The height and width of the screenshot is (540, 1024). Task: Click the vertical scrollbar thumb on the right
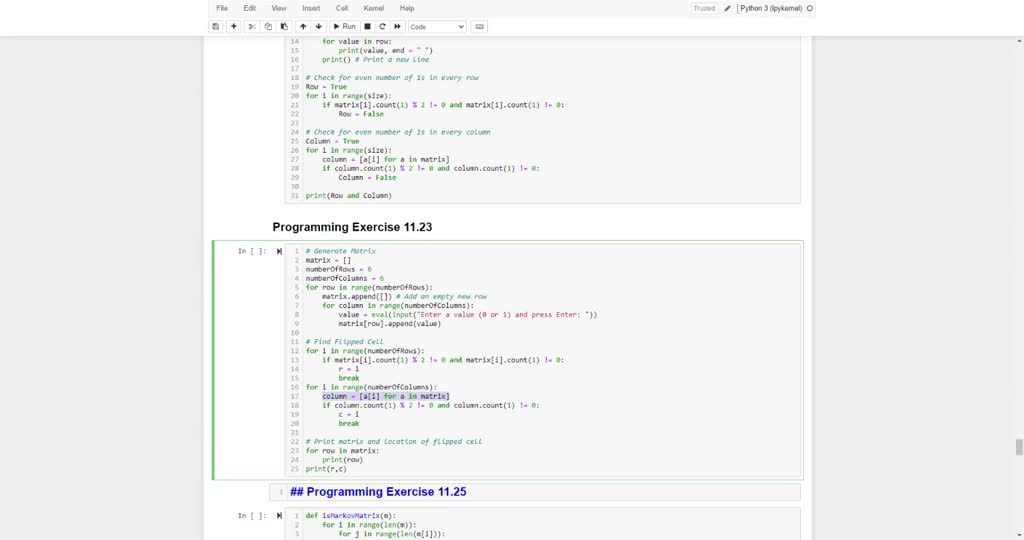click(x=1019, y=447)
